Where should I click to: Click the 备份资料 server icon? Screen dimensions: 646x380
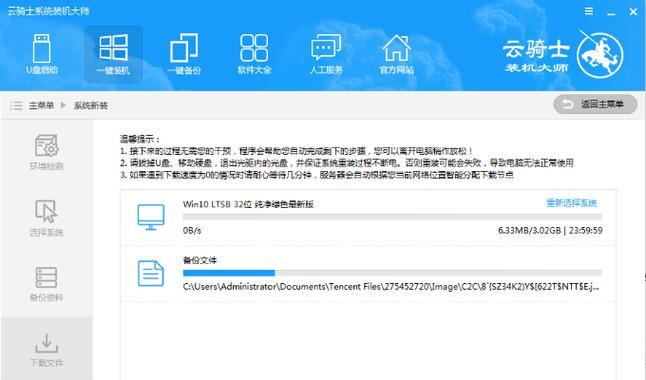click(x=46, y=277)
